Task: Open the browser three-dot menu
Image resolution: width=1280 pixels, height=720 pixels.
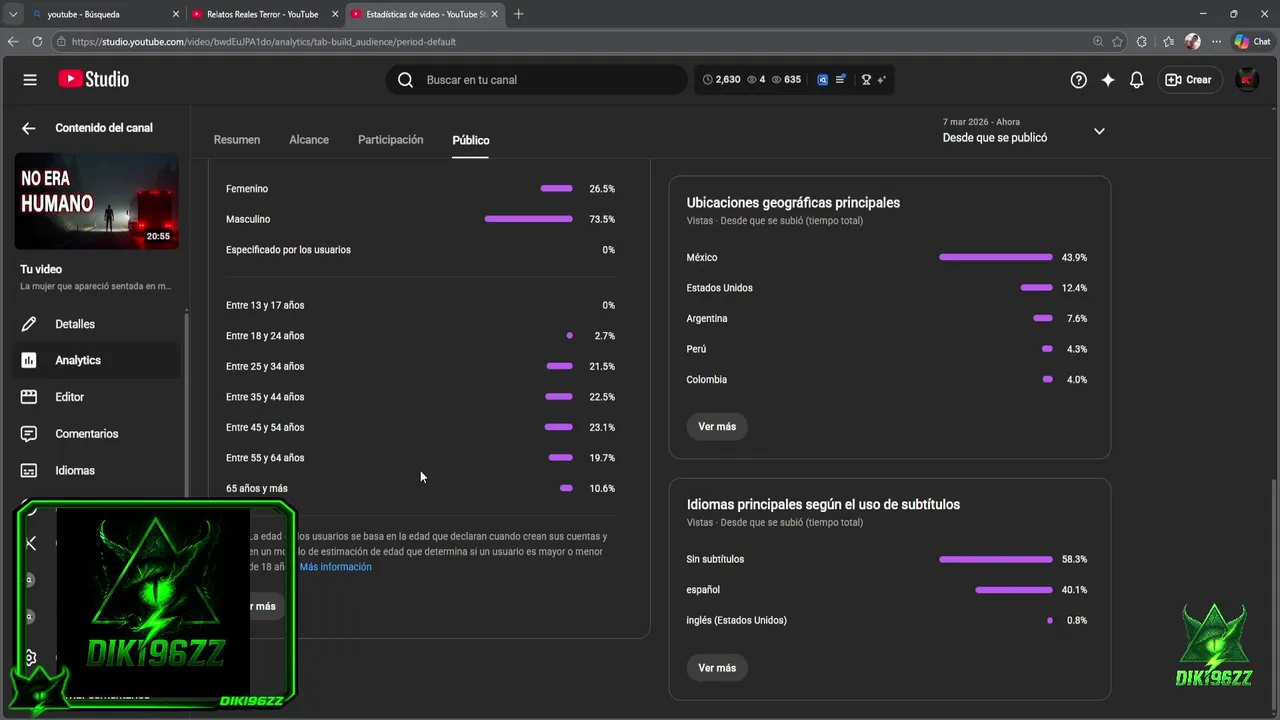Action: point(1216,42)
